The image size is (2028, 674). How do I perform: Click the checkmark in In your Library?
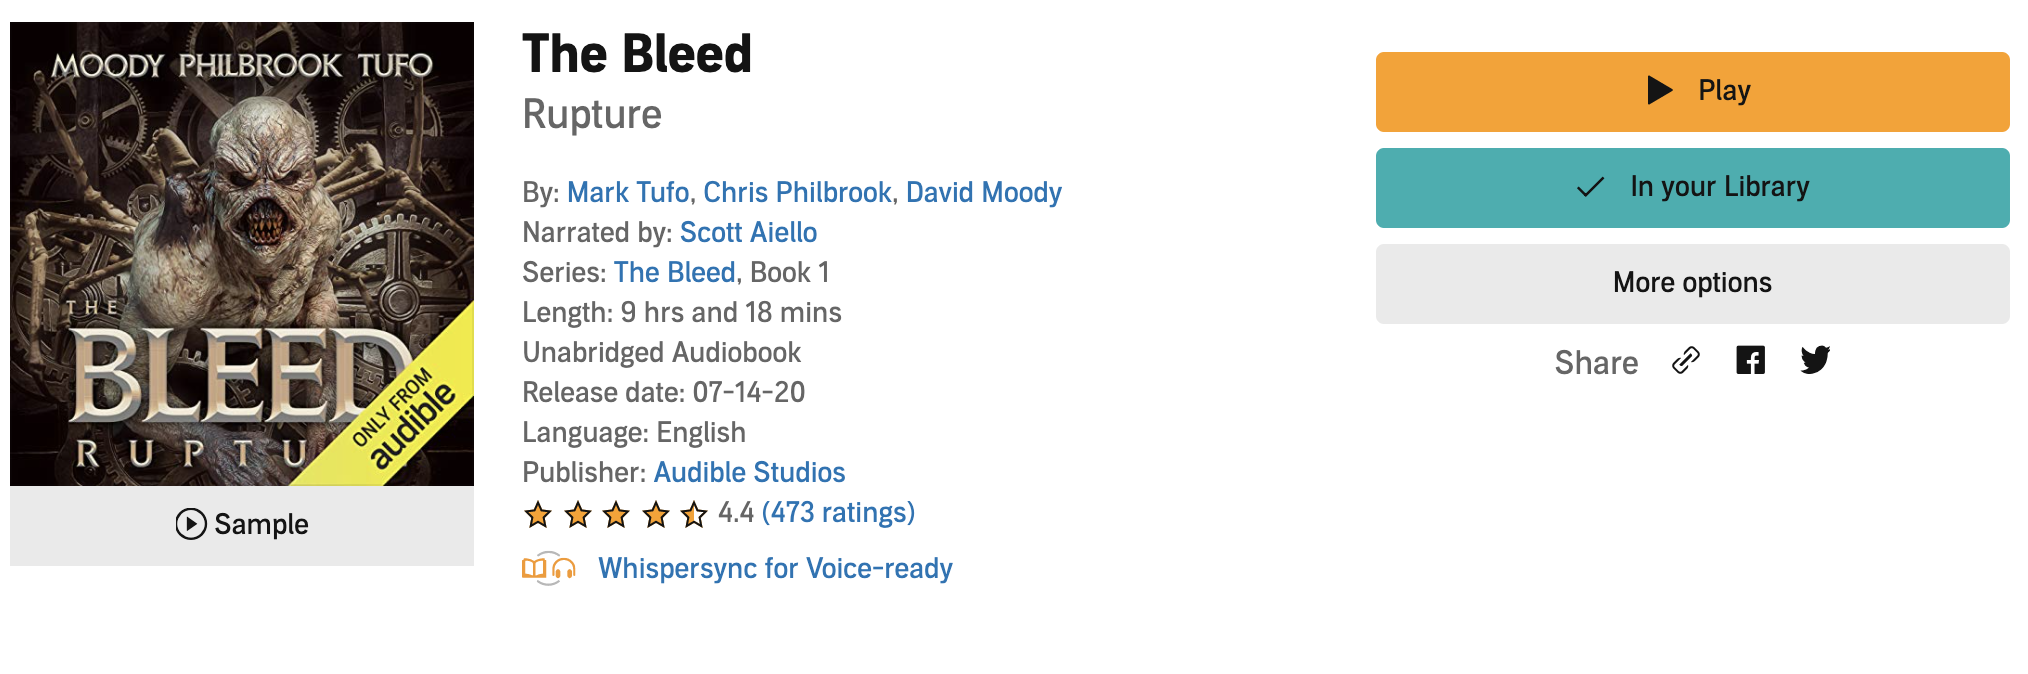pyautogui.click(x=1590, y=187)
